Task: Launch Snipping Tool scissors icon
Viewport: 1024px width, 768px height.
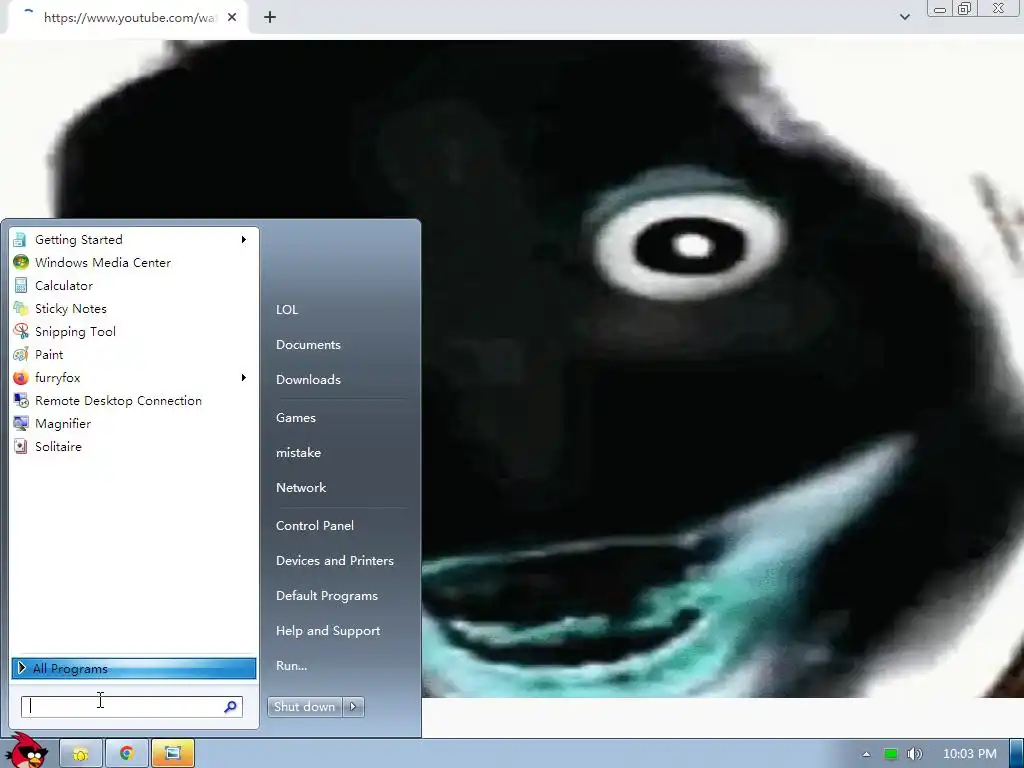Action: coord(20,332)
